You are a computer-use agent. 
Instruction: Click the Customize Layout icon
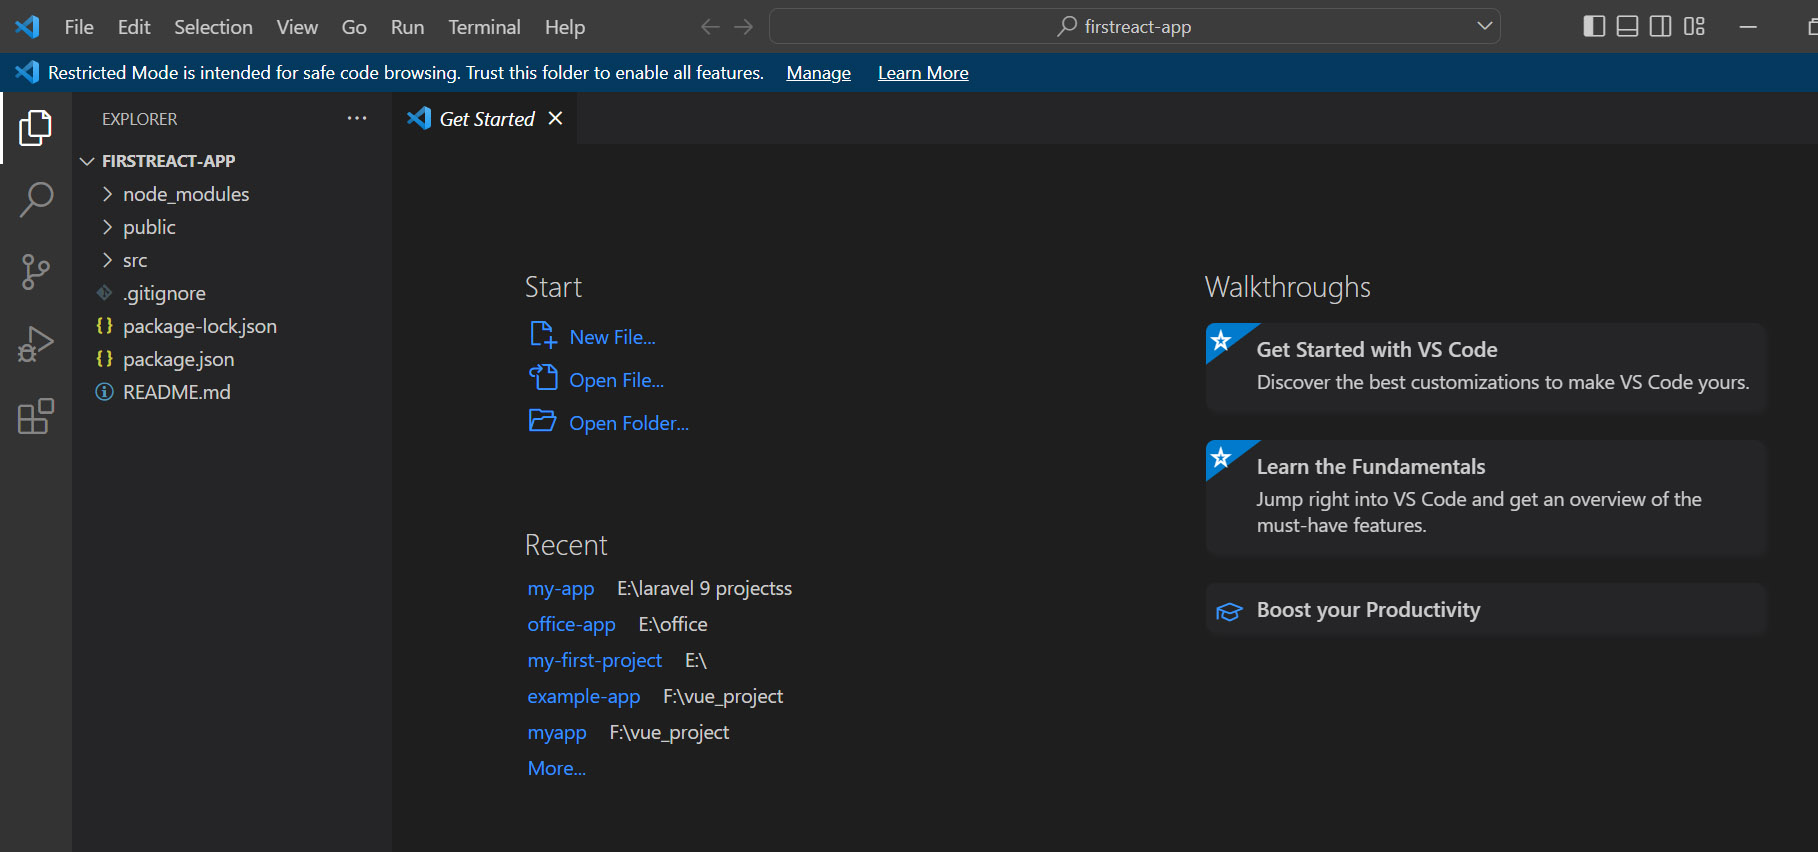[x=1694, y=27]
